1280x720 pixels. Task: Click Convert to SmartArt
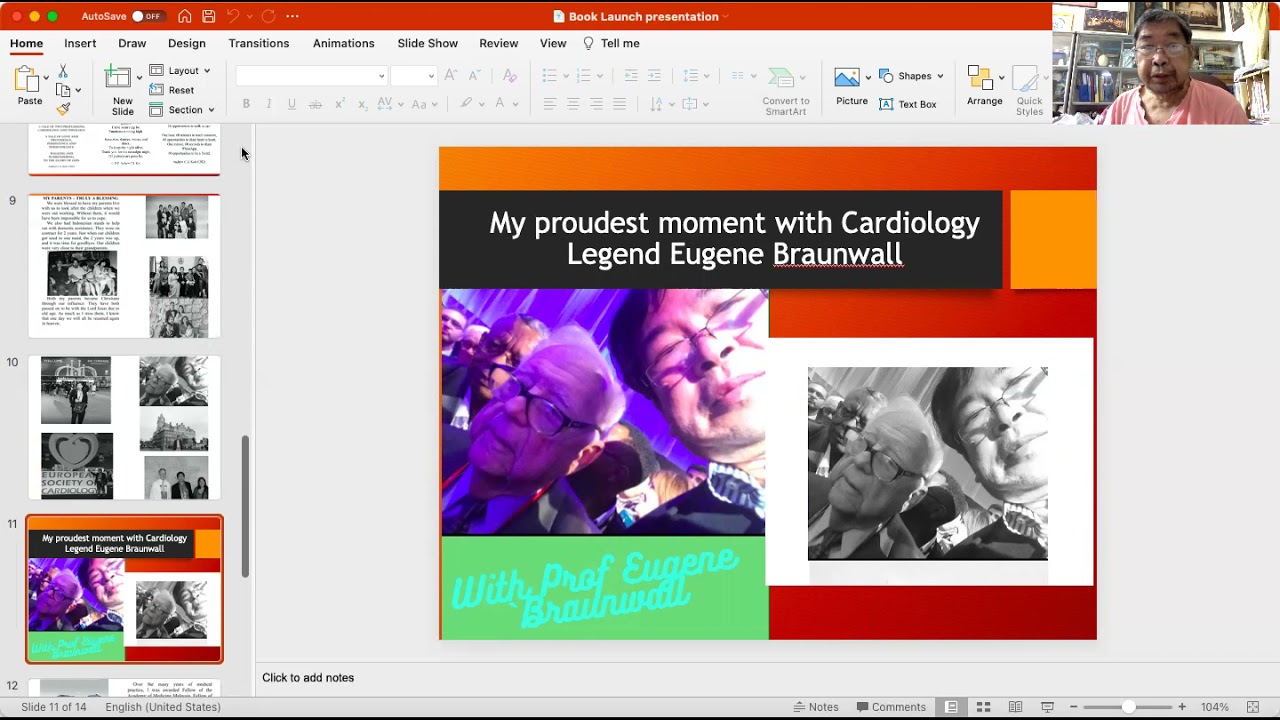tap(786, 91)
